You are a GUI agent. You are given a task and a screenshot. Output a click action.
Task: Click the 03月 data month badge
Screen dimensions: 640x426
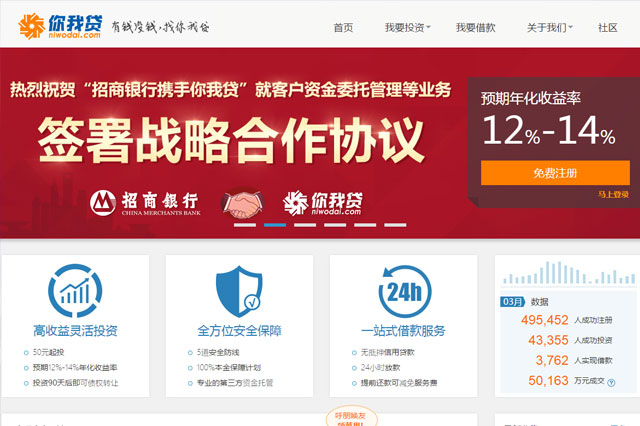(512, 302)
